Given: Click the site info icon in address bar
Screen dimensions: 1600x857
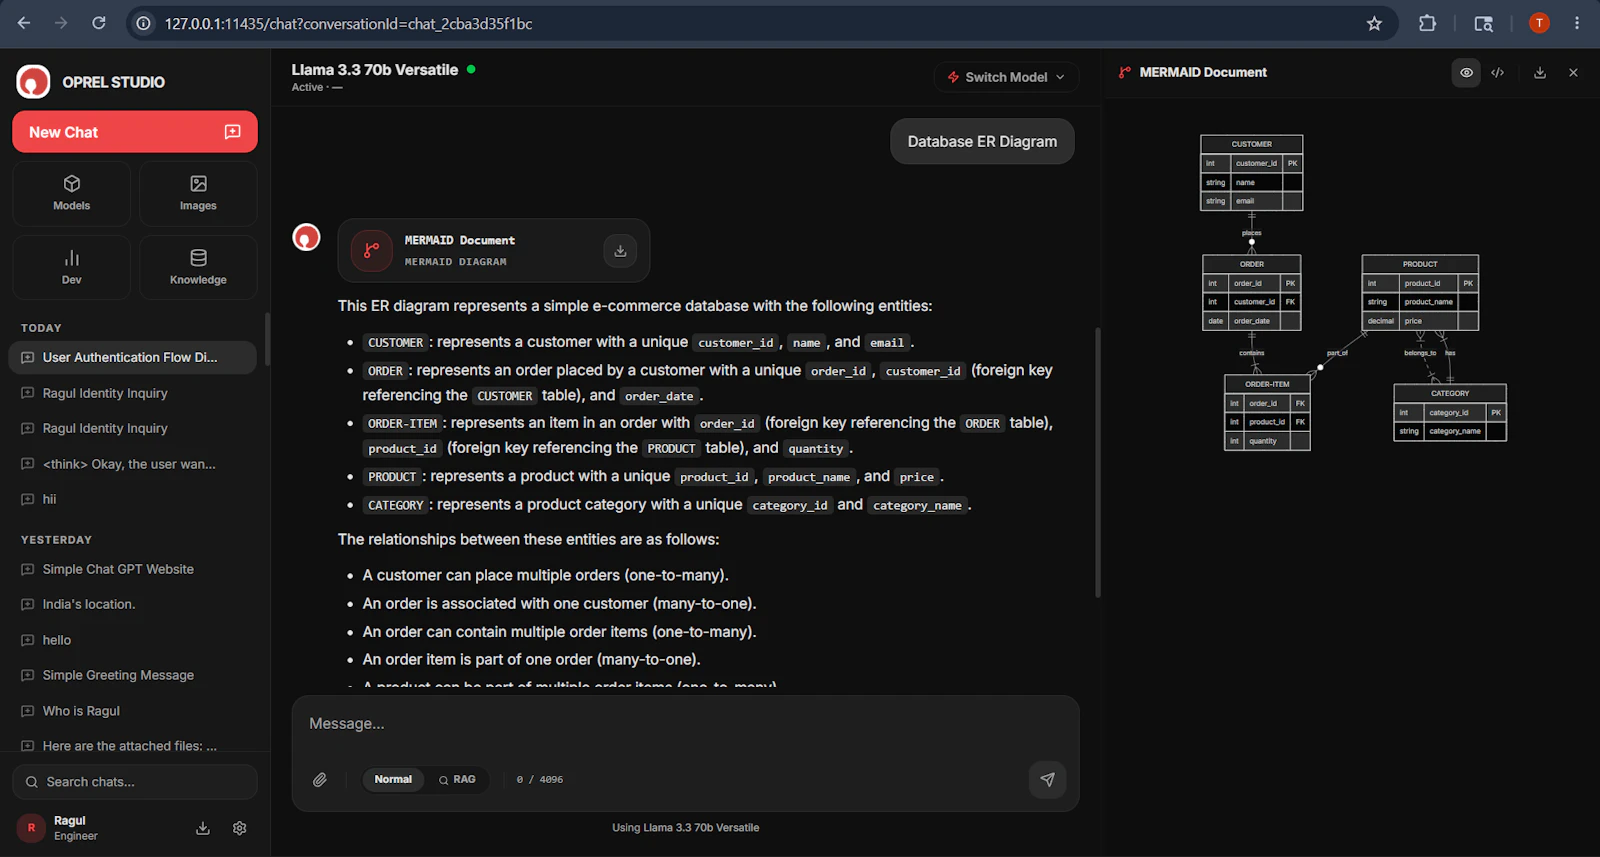Looking at the screenshot, I should [x=144, y=23].
